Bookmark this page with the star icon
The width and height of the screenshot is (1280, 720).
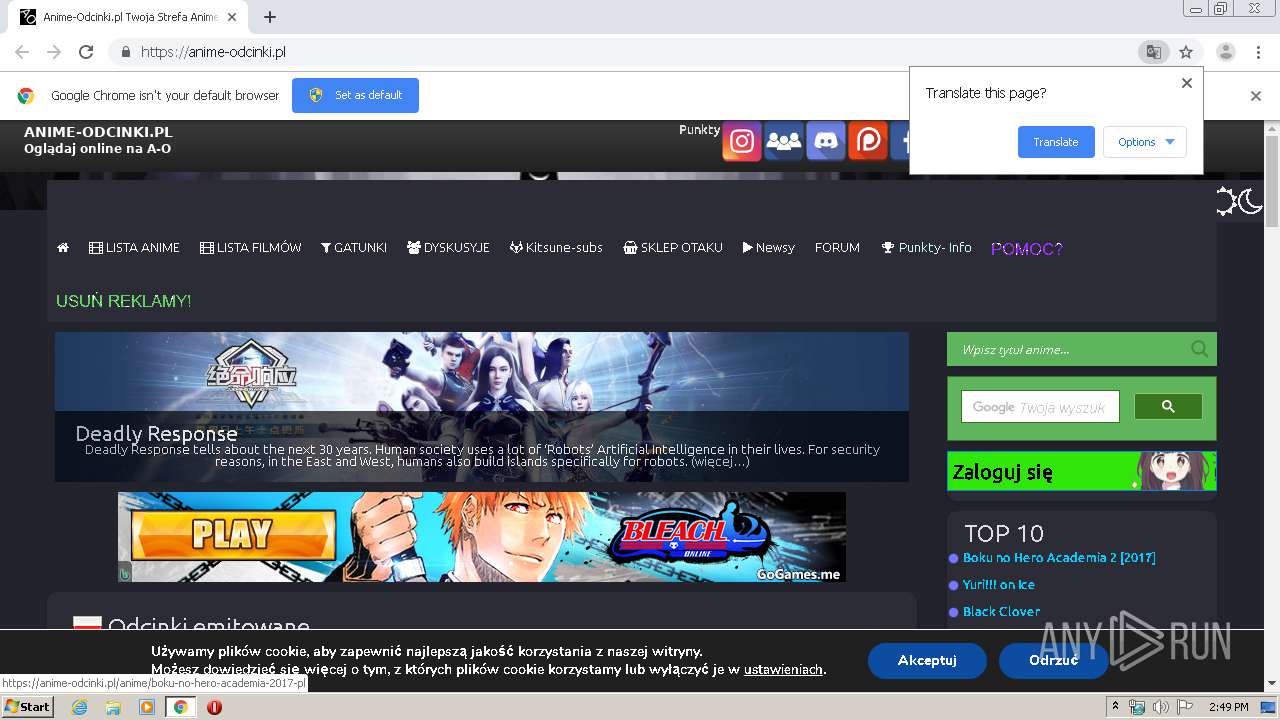[x=1186, y=52]
